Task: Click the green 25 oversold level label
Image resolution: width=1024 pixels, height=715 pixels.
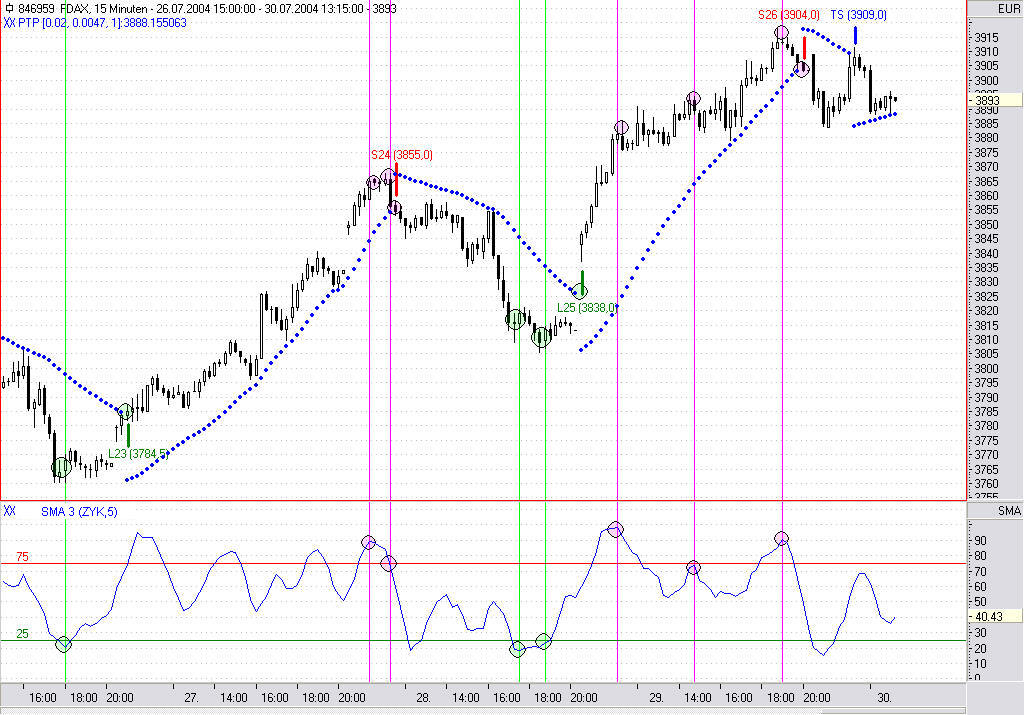Action: 22,634
